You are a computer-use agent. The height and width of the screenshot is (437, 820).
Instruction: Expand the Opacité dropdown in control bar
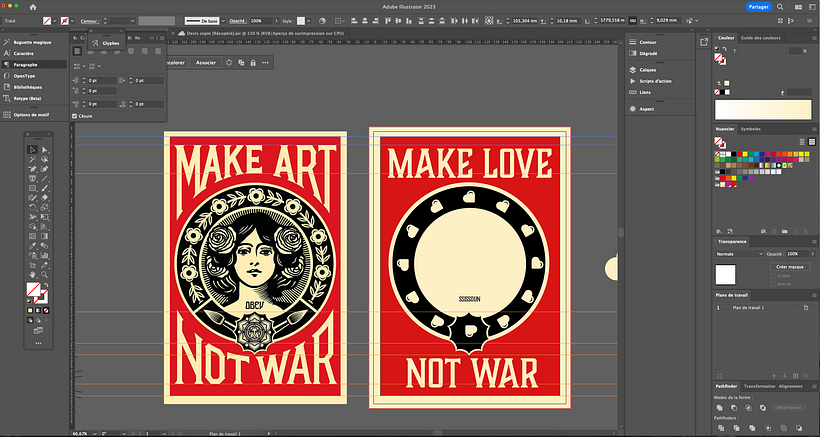[275, 20]
